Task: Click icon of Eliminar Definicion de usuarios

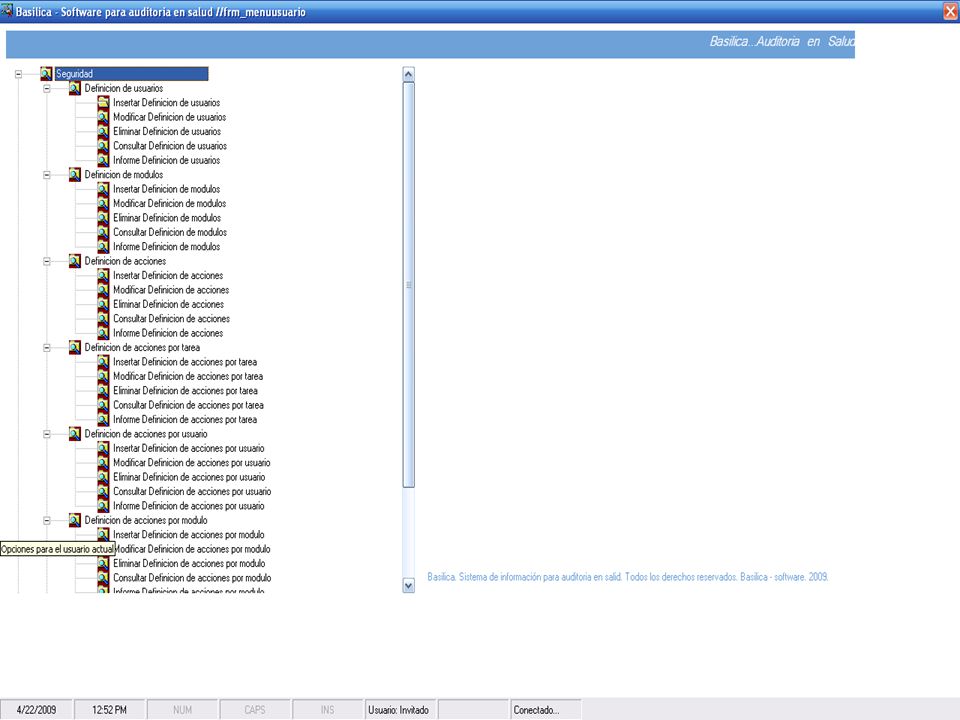Action: pyautogui.click(x=103, y=132)
